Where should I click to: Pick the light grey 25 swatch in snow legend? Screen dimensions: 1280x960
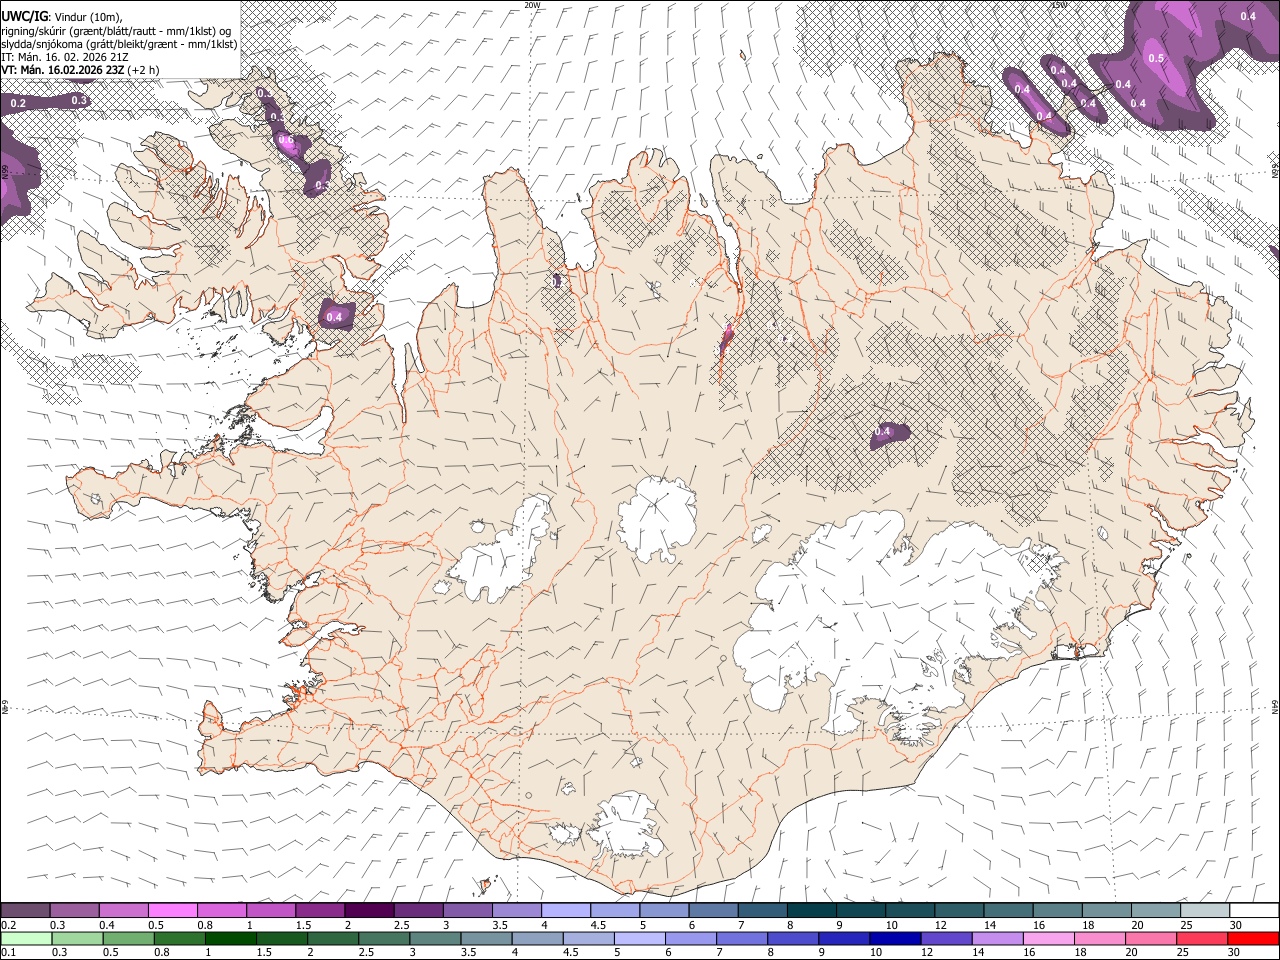point(1206,911)
